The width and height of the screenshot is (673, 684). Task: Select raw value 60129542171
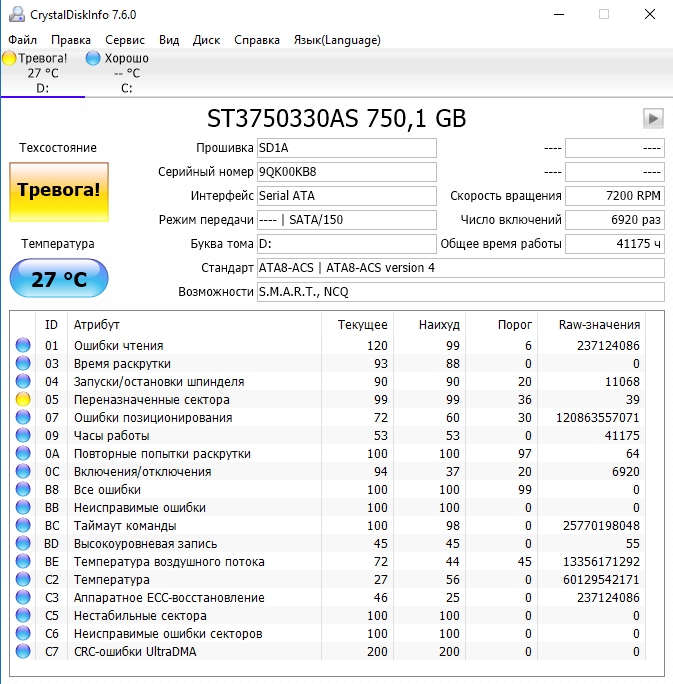click(x=601, y=580)
